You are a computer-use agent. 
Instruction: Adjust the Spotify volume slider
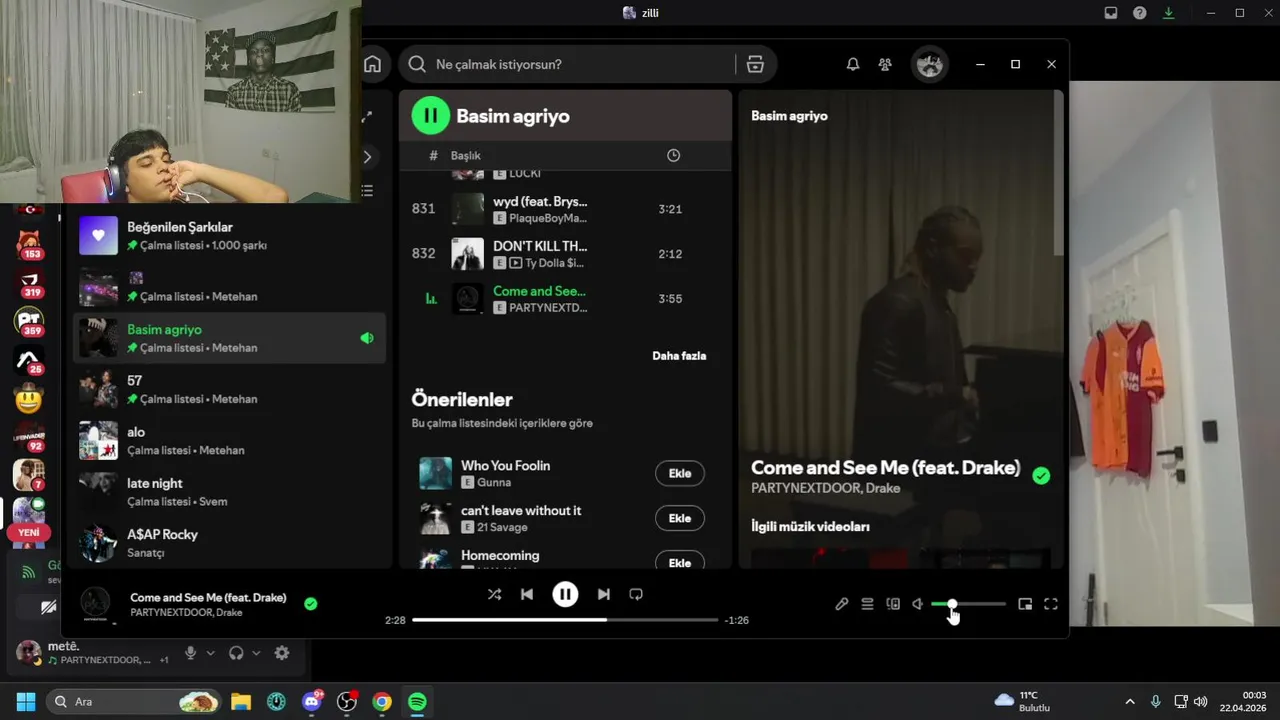[x=968, y=604]
